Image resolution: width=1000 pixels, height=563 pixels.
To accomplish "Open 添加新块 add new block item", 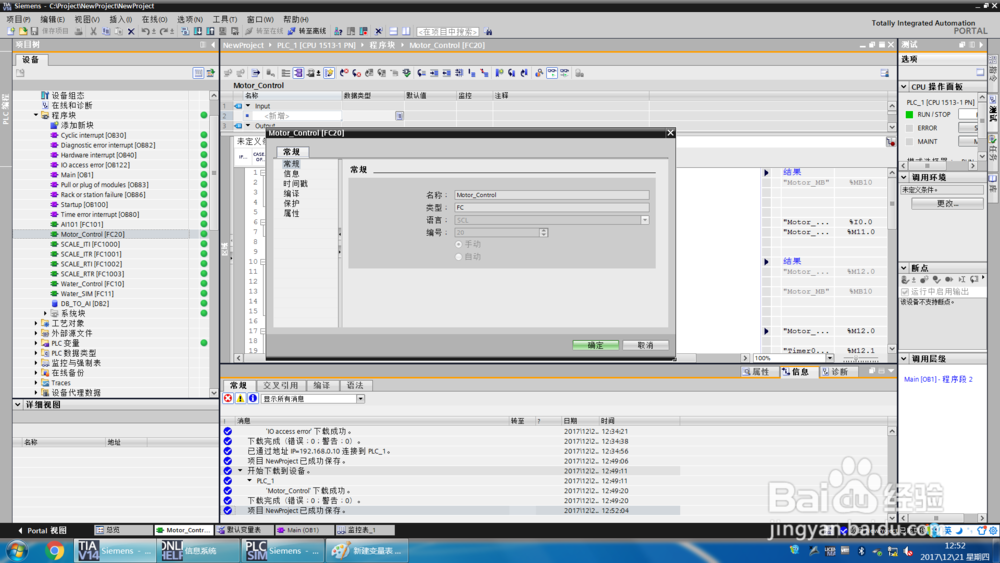I will click(x=77, y=125).
